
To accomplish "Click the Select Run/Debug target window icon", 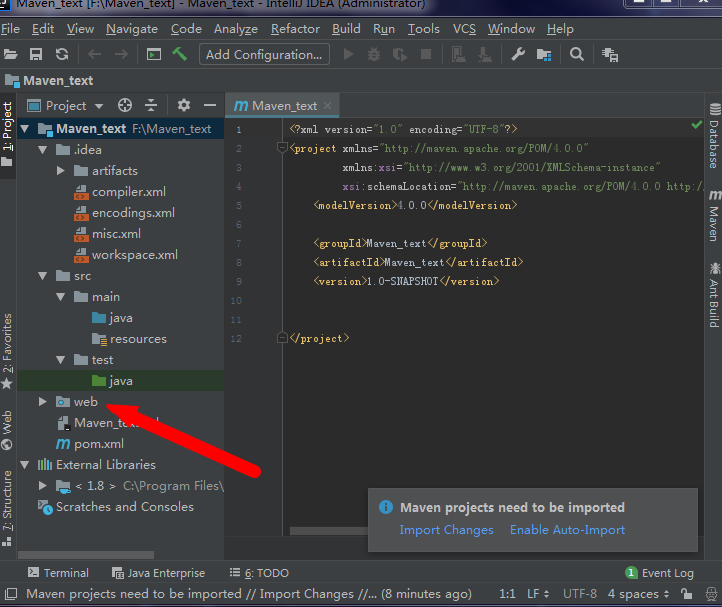I will pyautogui.click(x=153, y=54).
